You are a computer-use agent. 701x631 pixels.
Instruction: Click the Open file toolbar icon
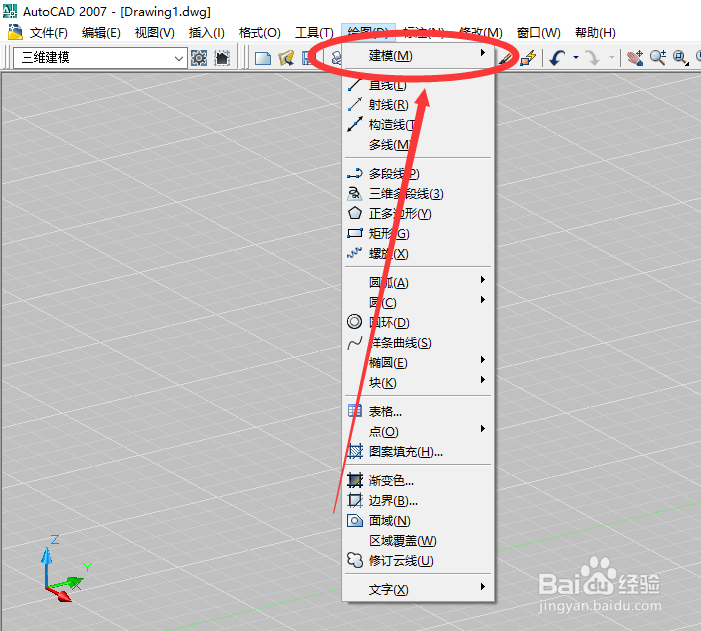click(286, 58)
